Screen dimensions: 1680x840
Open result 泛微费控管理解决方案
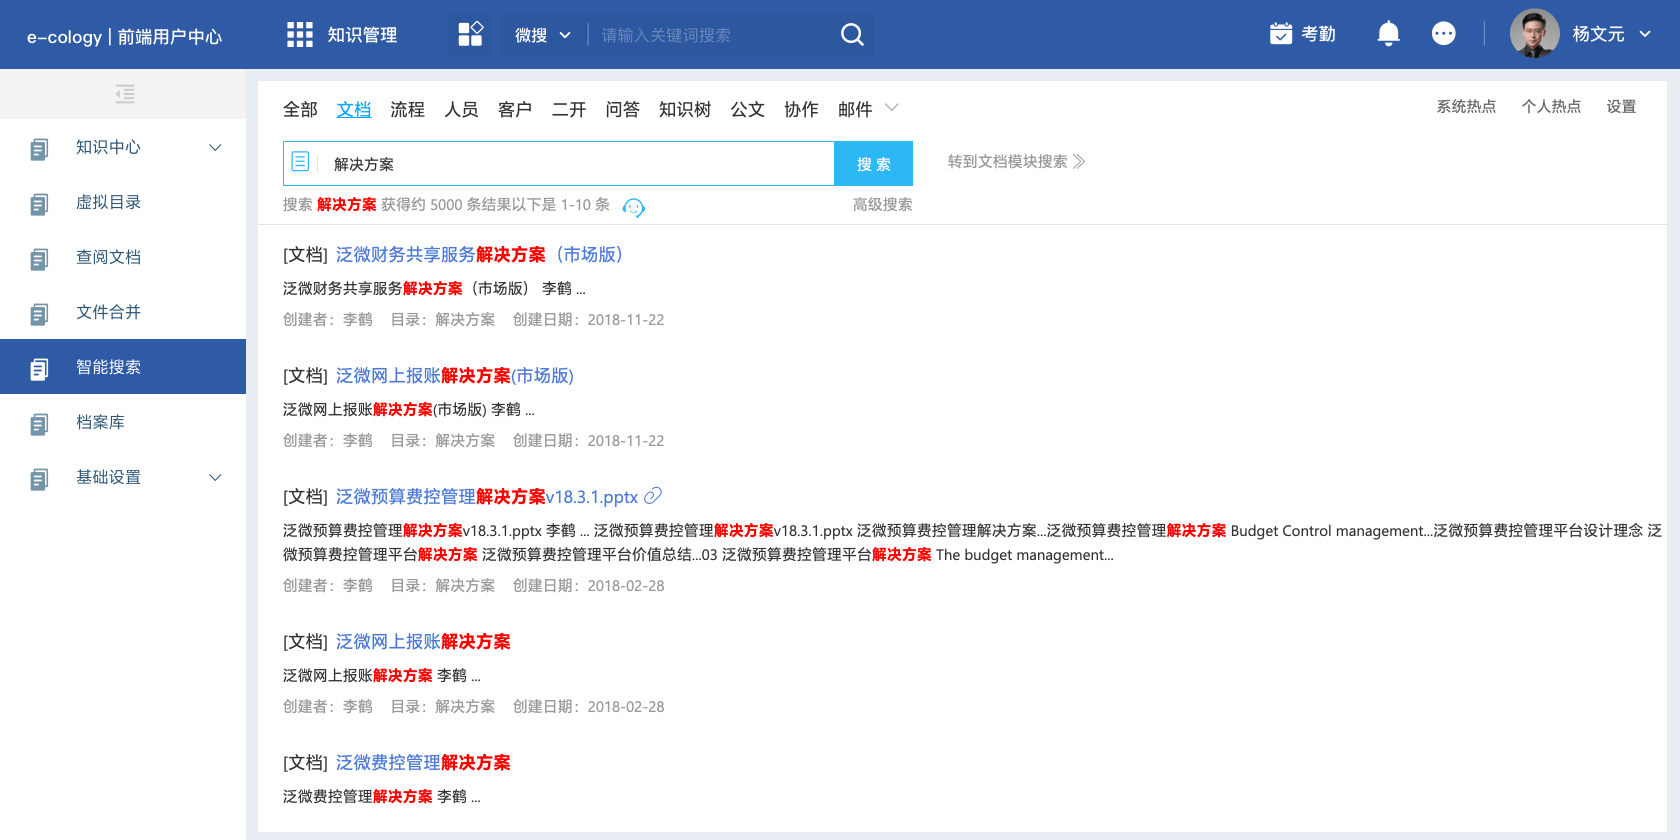point(423,763)
